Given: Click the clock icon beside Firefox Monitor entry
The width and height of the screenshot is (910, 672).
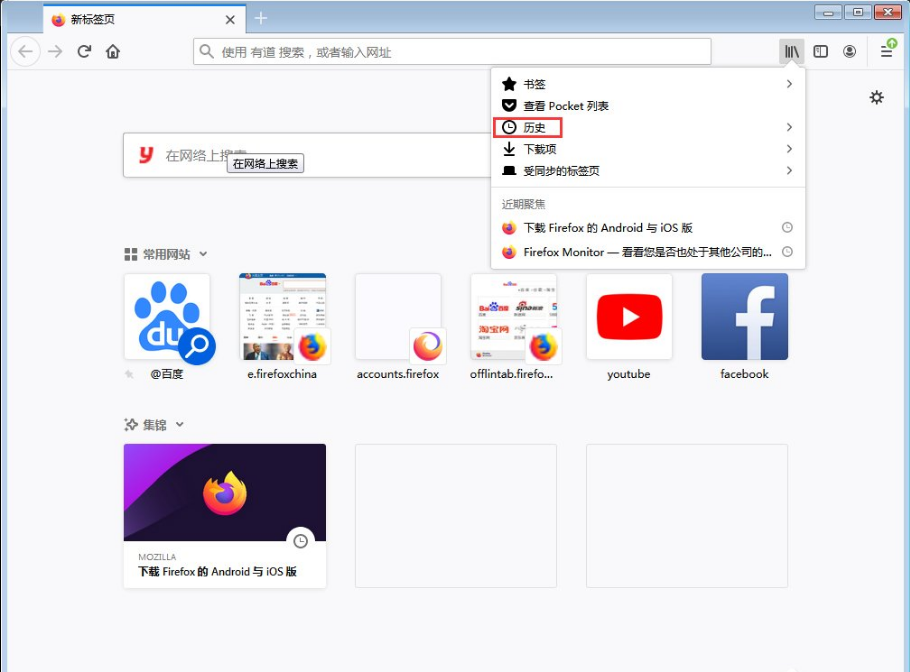Looking at the screenshot, I should (789, 251).
